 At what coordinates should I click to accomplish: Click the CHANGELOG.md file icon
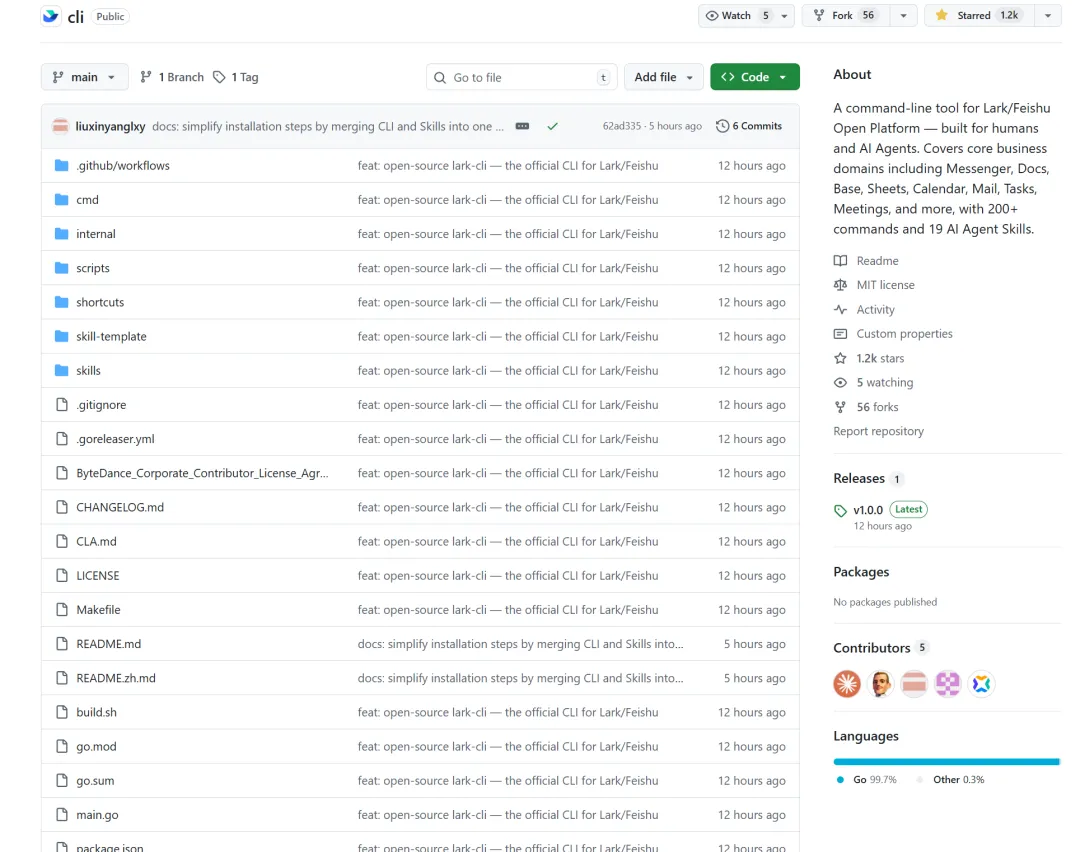point(62,507)
